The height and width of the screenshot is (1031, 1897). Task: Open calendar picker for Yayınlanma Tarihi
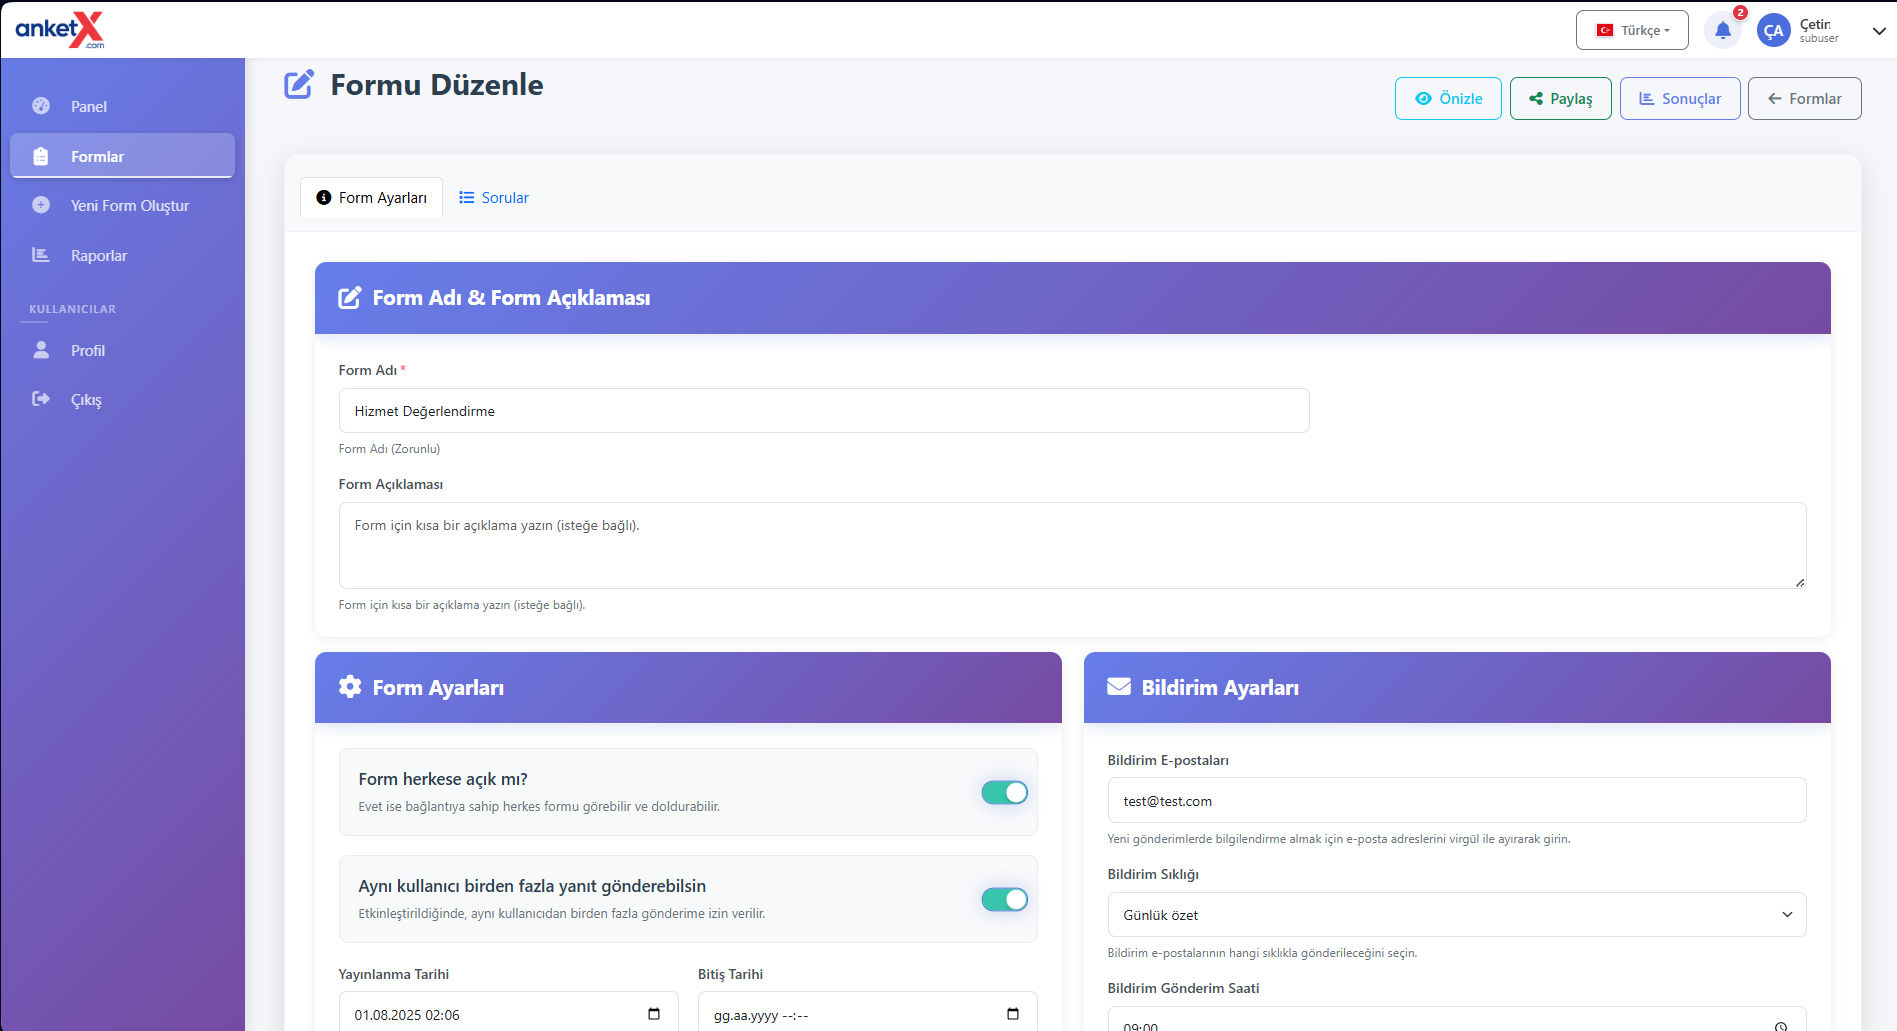click(654, 1014)
